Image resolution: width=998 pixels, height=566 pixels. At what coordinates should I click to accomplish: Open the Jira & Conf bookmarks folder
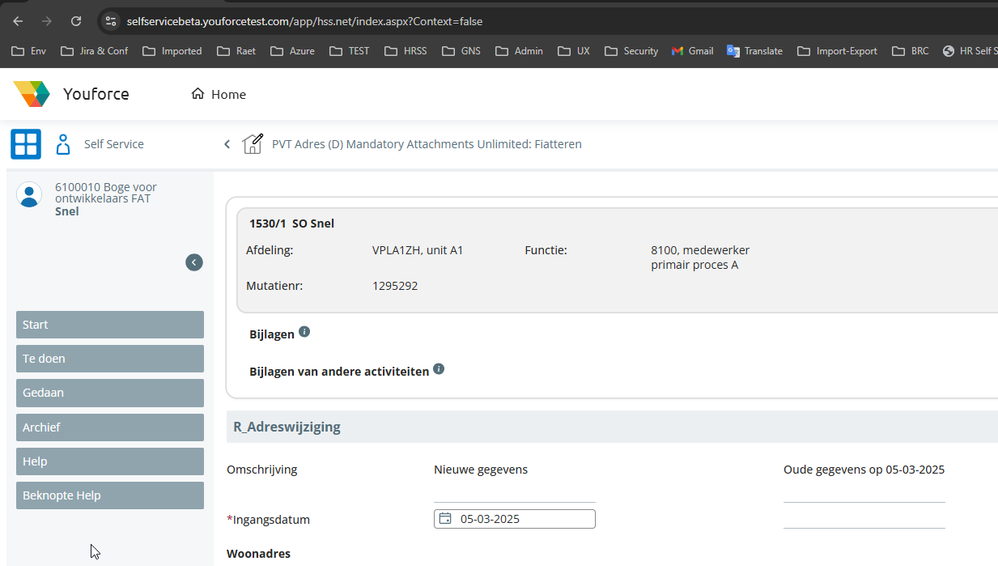(94, 51)
